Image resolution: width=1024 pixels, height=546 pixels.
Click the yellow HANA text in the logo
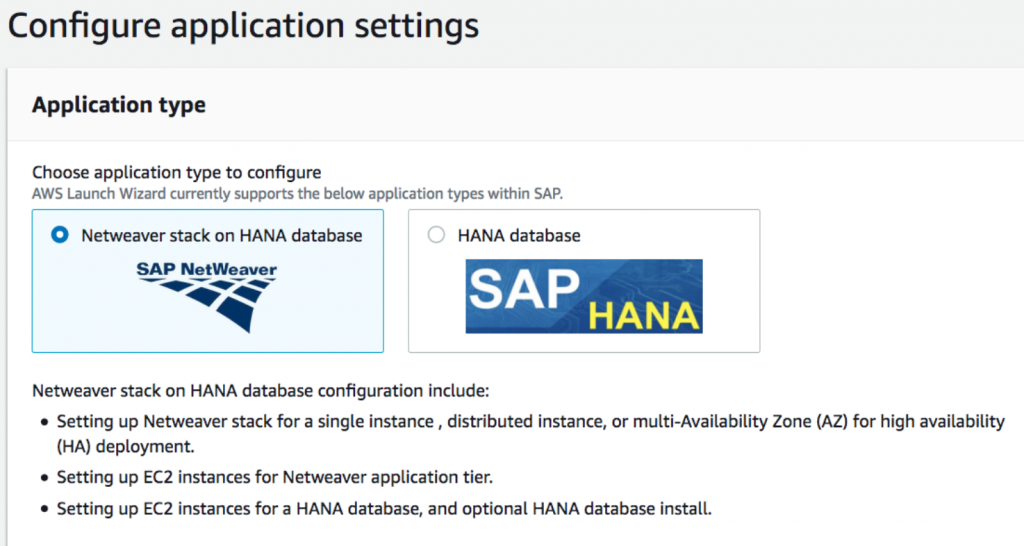[x=643, y=315]
